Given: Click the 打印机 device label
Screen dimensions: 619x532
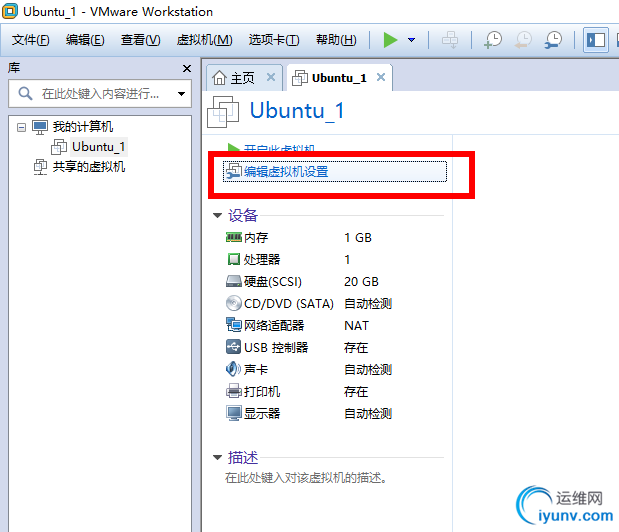Looking at the screenshot, I should [262, 392].
